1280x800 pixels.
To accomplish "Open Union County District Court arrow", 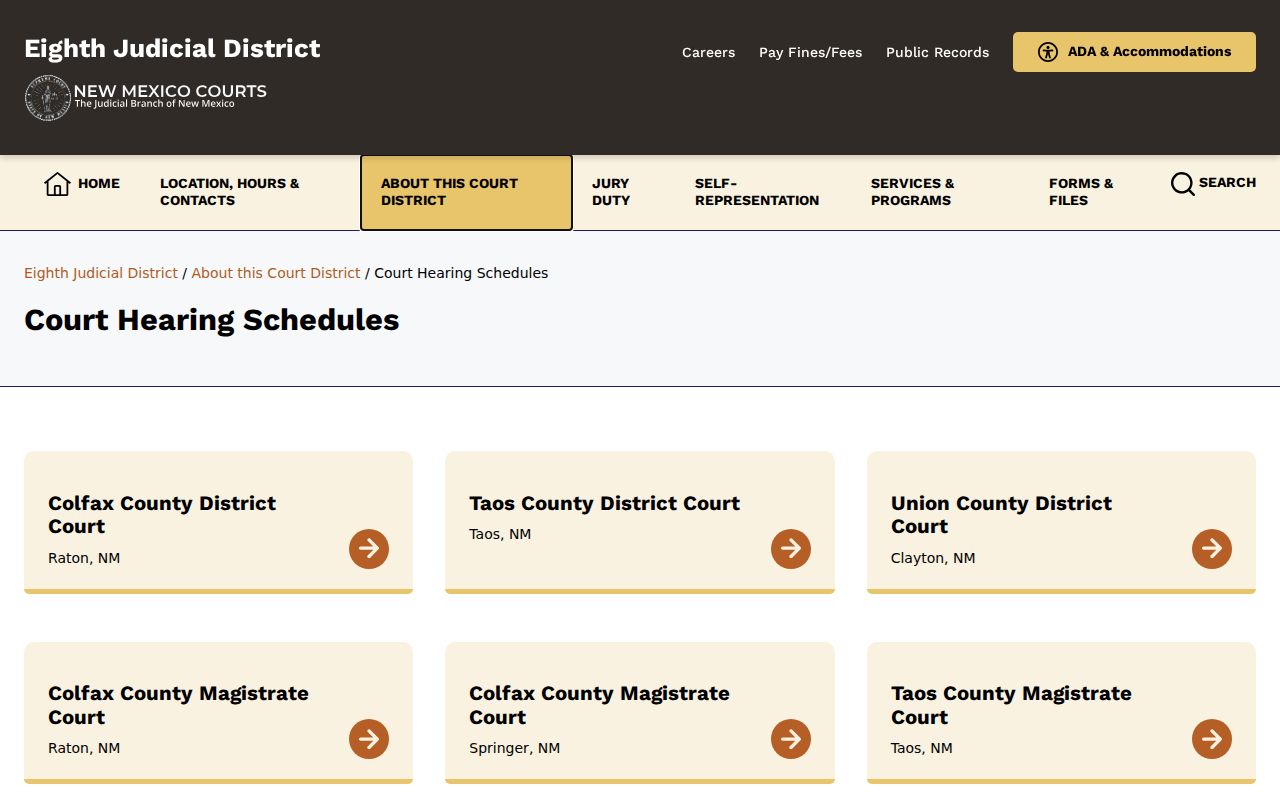I will [x=1212, y=549].
